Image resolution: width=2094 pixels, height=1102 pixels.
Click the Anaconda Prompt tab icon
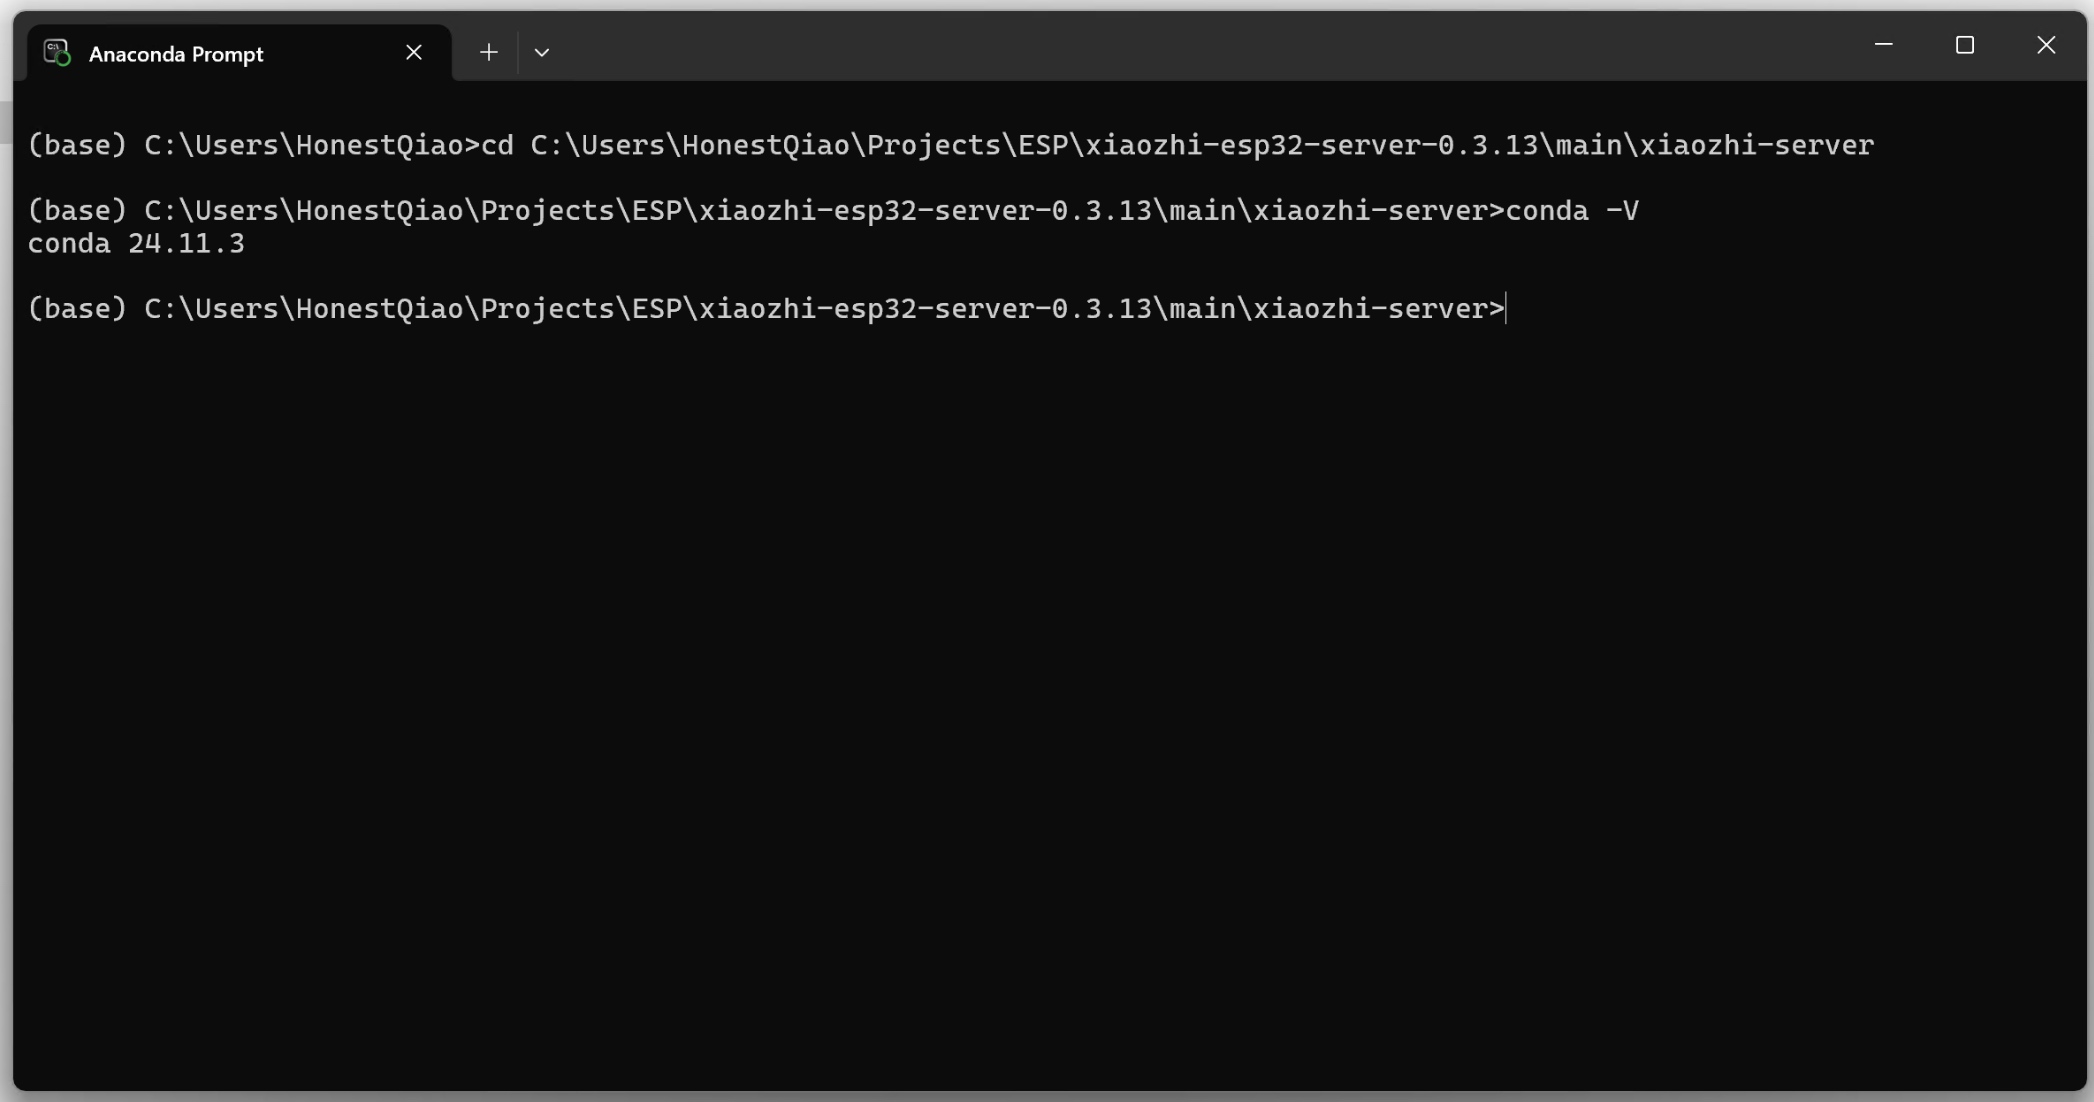57,53
